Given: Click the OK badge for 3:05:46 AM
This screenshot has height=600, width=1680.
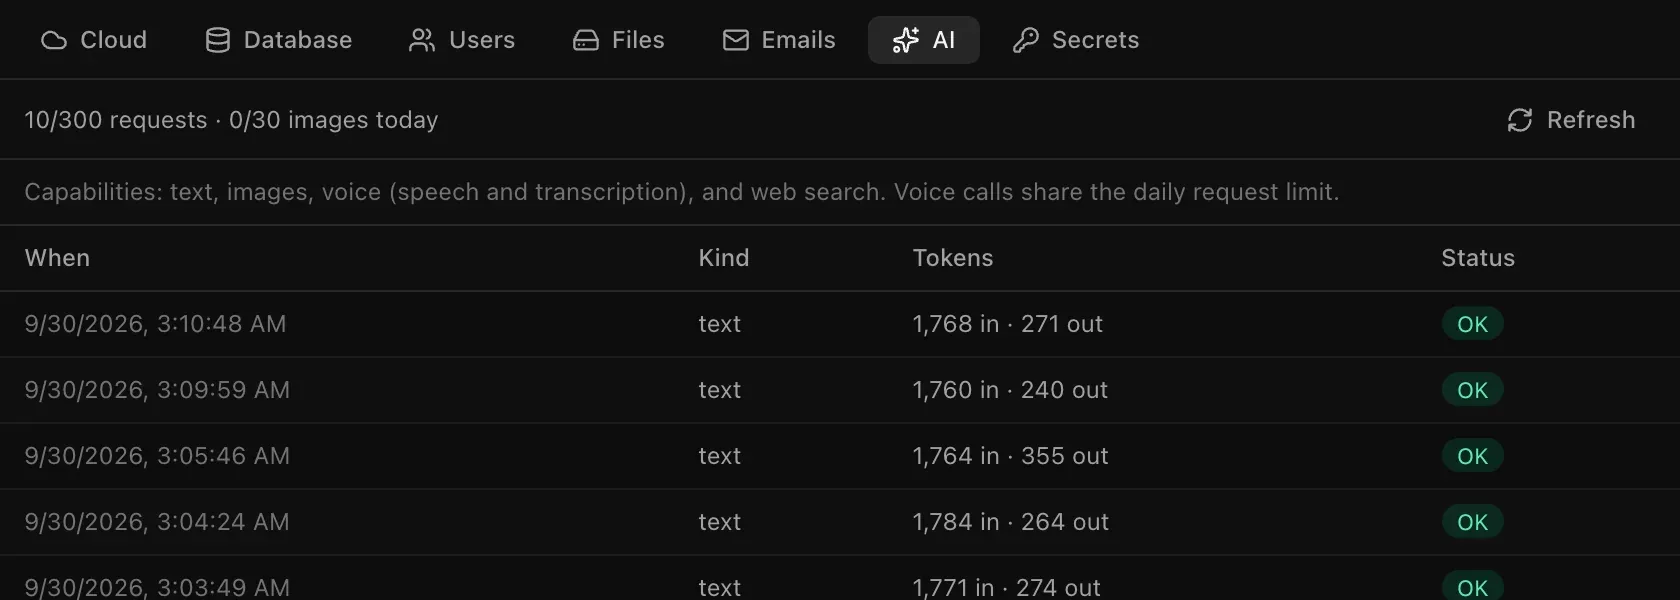Looking at the screenshot, I should (1472, 456).
